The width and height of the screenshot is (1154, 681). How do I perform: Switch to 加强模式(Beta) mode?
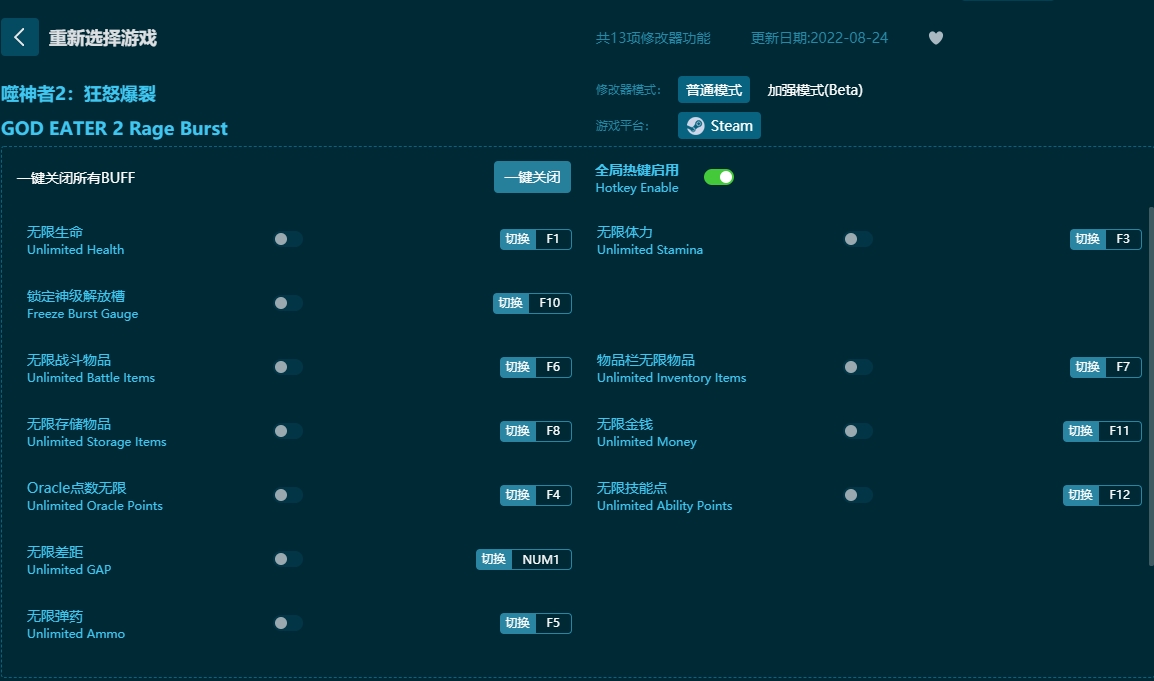pos(815,90)
